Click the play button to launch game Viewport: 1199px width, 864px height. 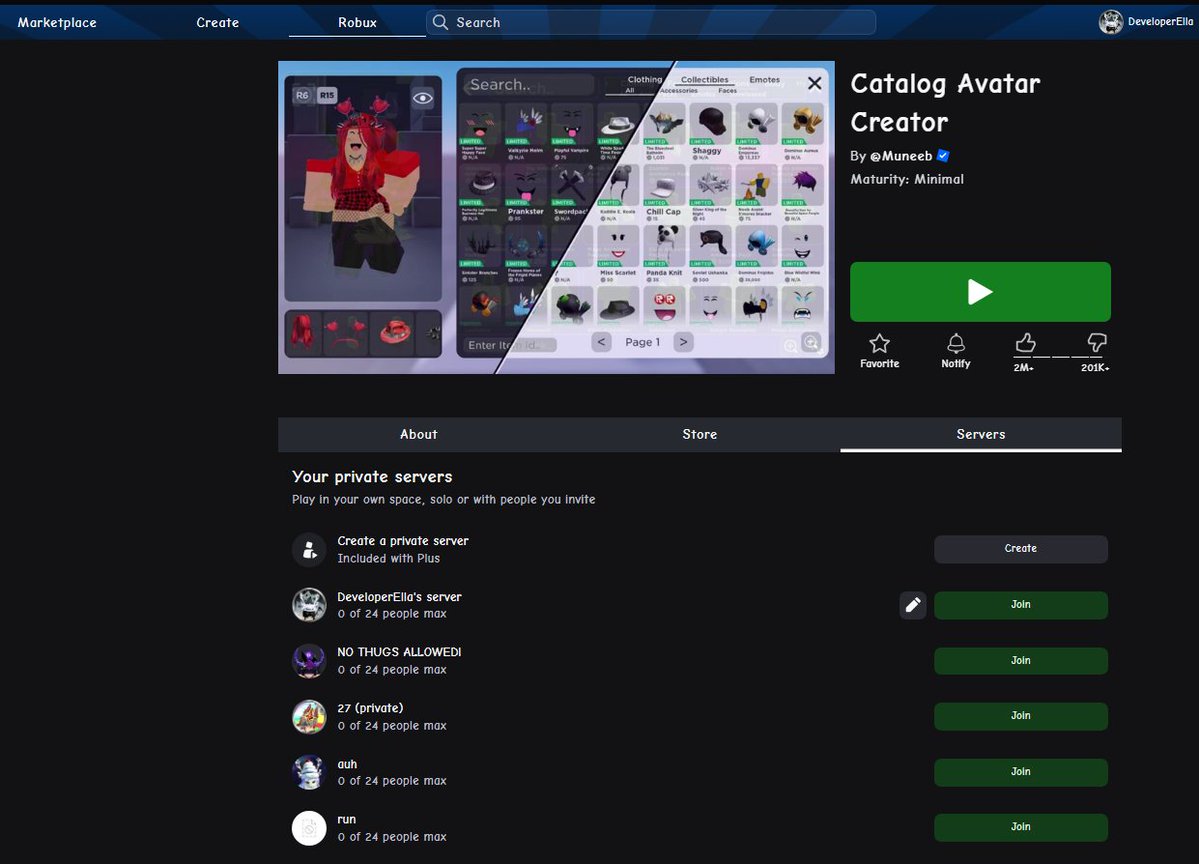pyautogui.click(x=980, y=292)
